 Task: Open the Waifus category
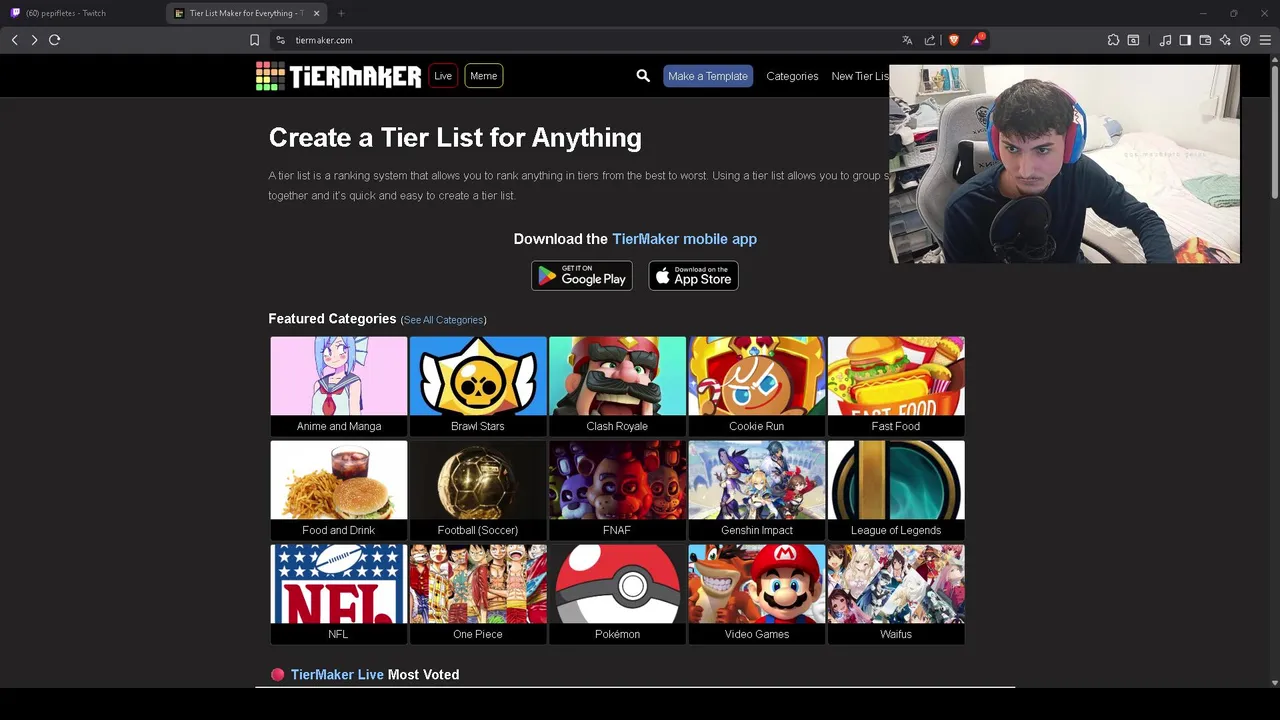point(896,594)
